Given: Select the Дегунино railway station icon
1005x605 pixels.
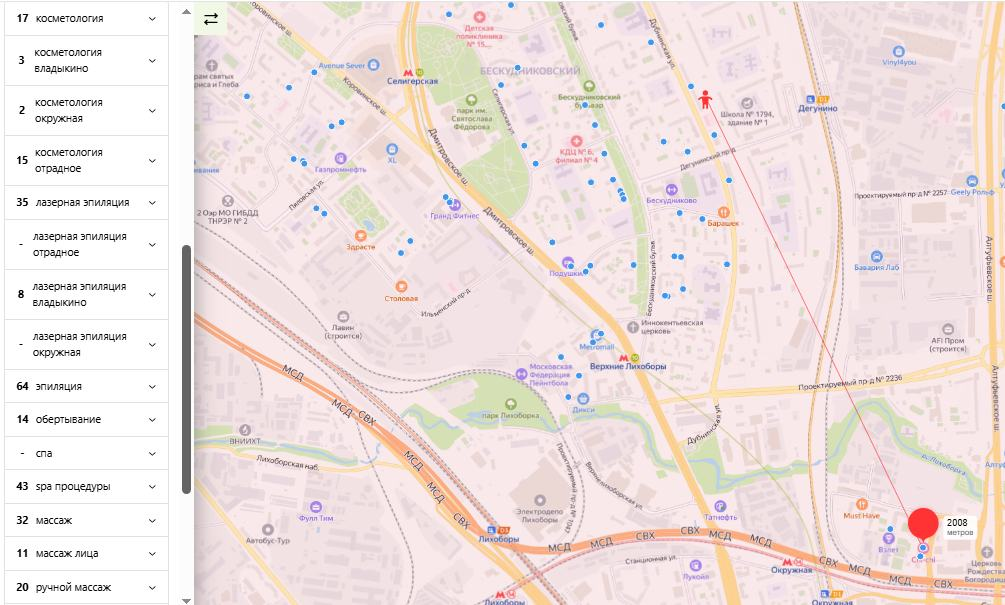Looking at the screenshot, I should click(811, 99).
